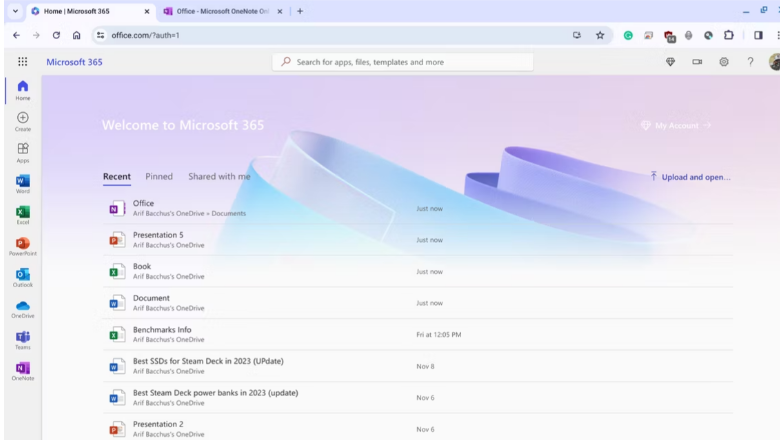Open OneDrive from the sidebar
780x440 pixels.
pyautogui.click(x=22, y=309)
